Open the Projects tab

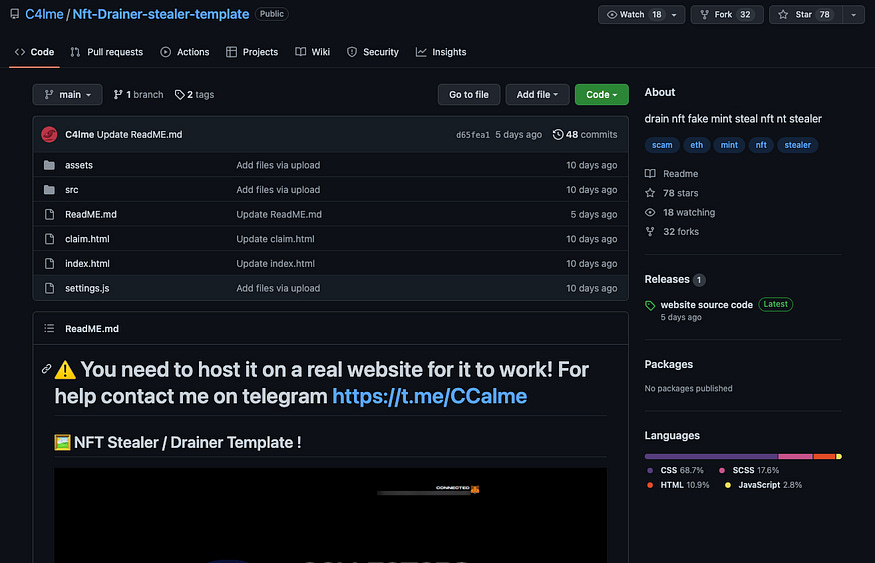(252, 52)
